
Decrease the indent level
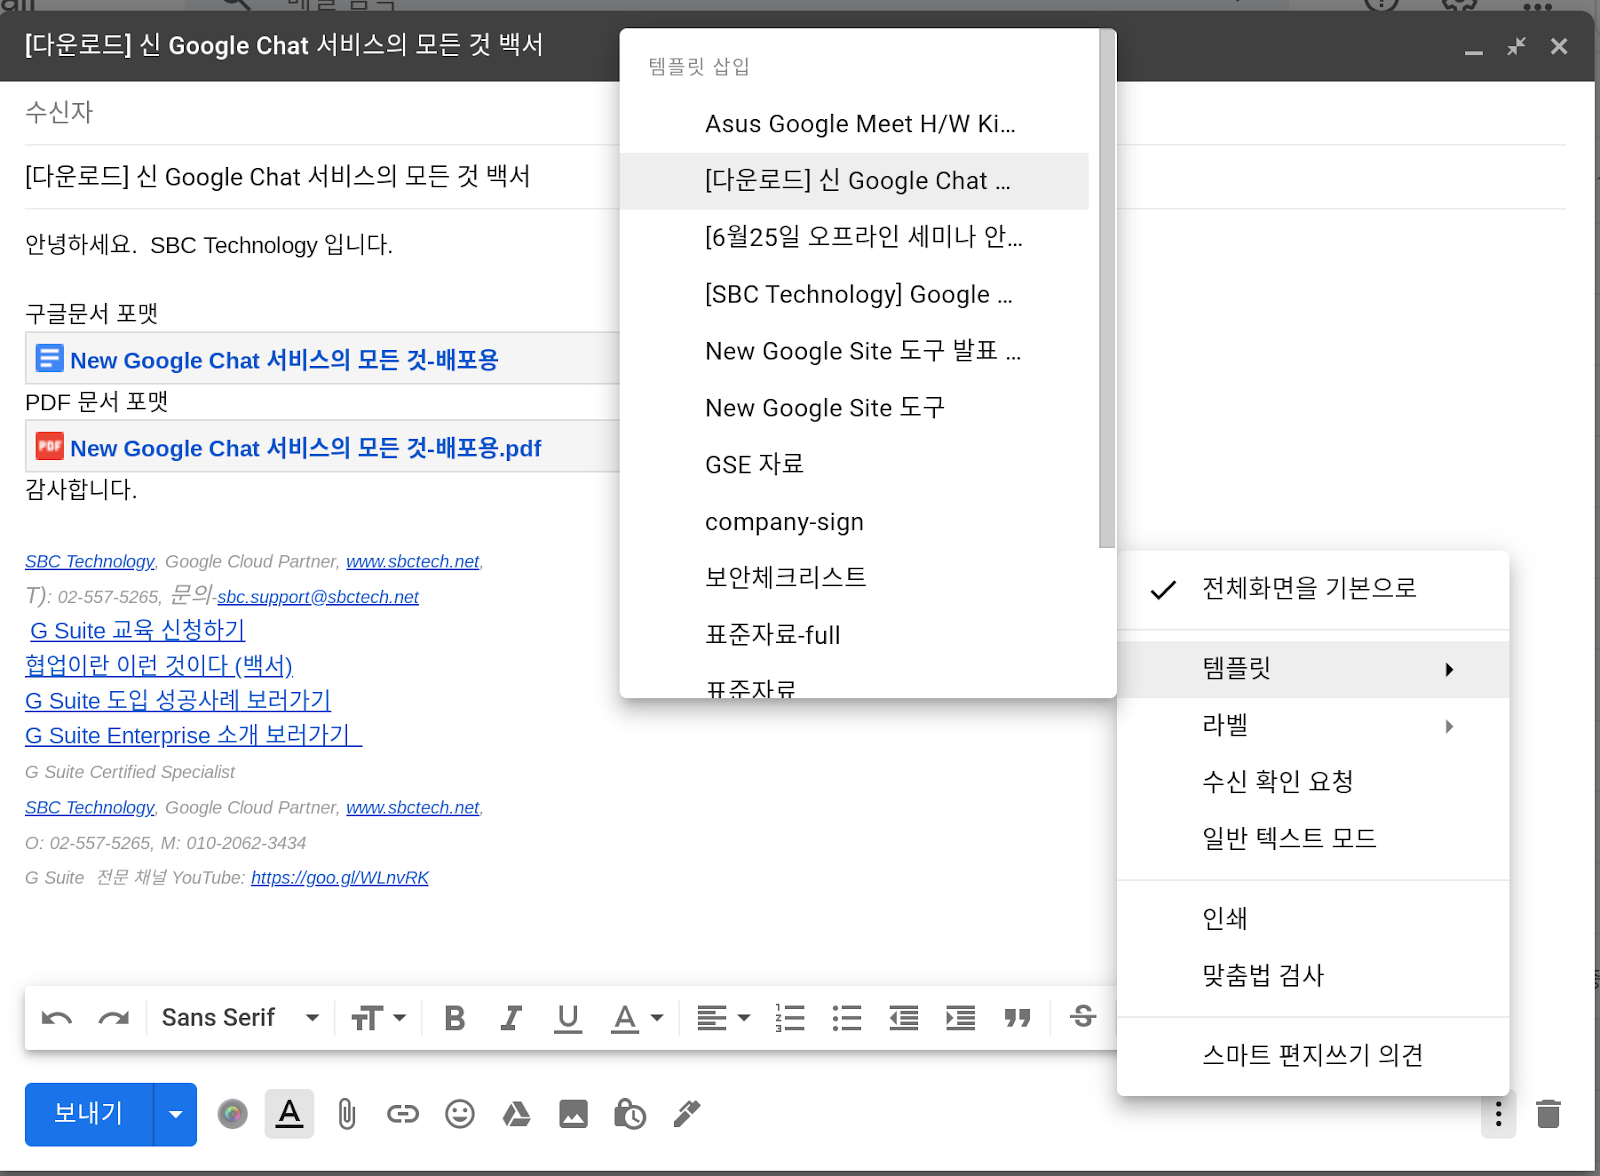click(x=904, y=1018)
